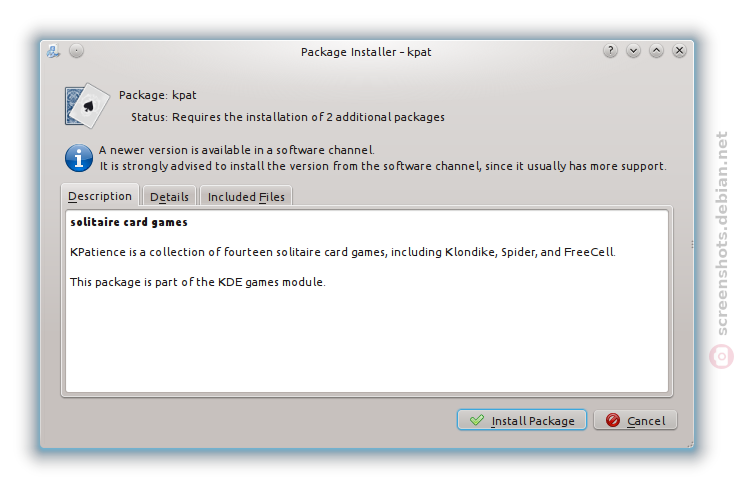The width and height of the screenshot is (734, 488).
Task: Cancel the package installation
Action: [635, 420]
